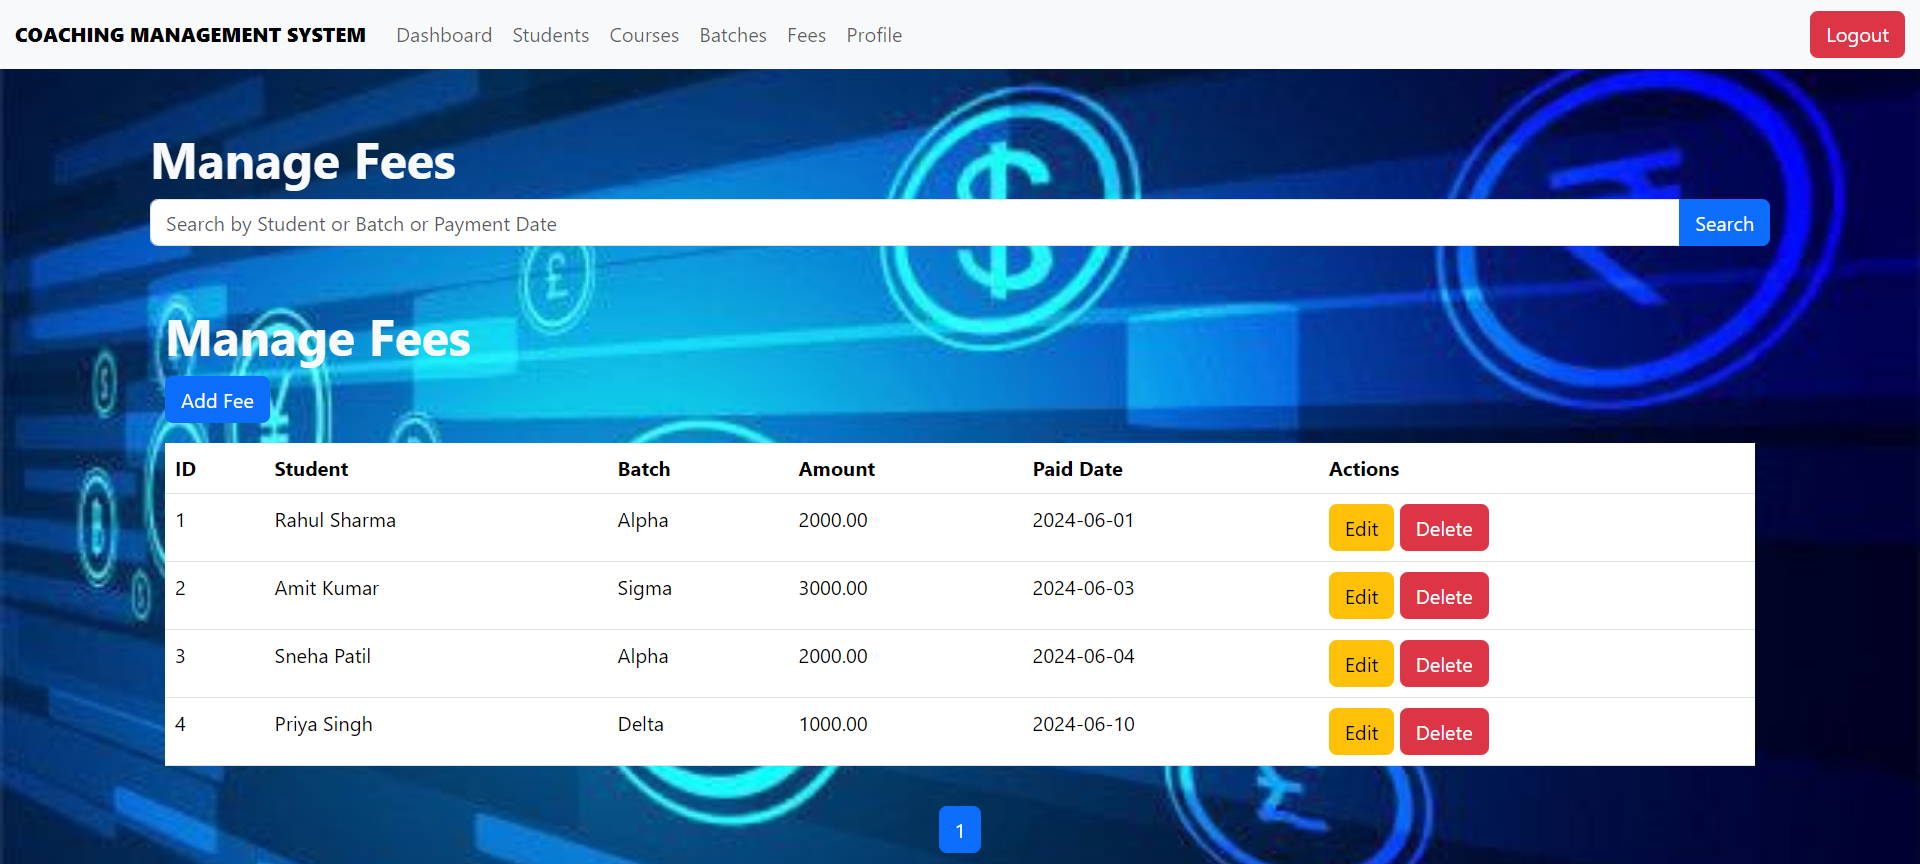The image size is (1920, 864).
Task: Edit Amit Kumar's fee entry
Action: [x=1361, y=596]
